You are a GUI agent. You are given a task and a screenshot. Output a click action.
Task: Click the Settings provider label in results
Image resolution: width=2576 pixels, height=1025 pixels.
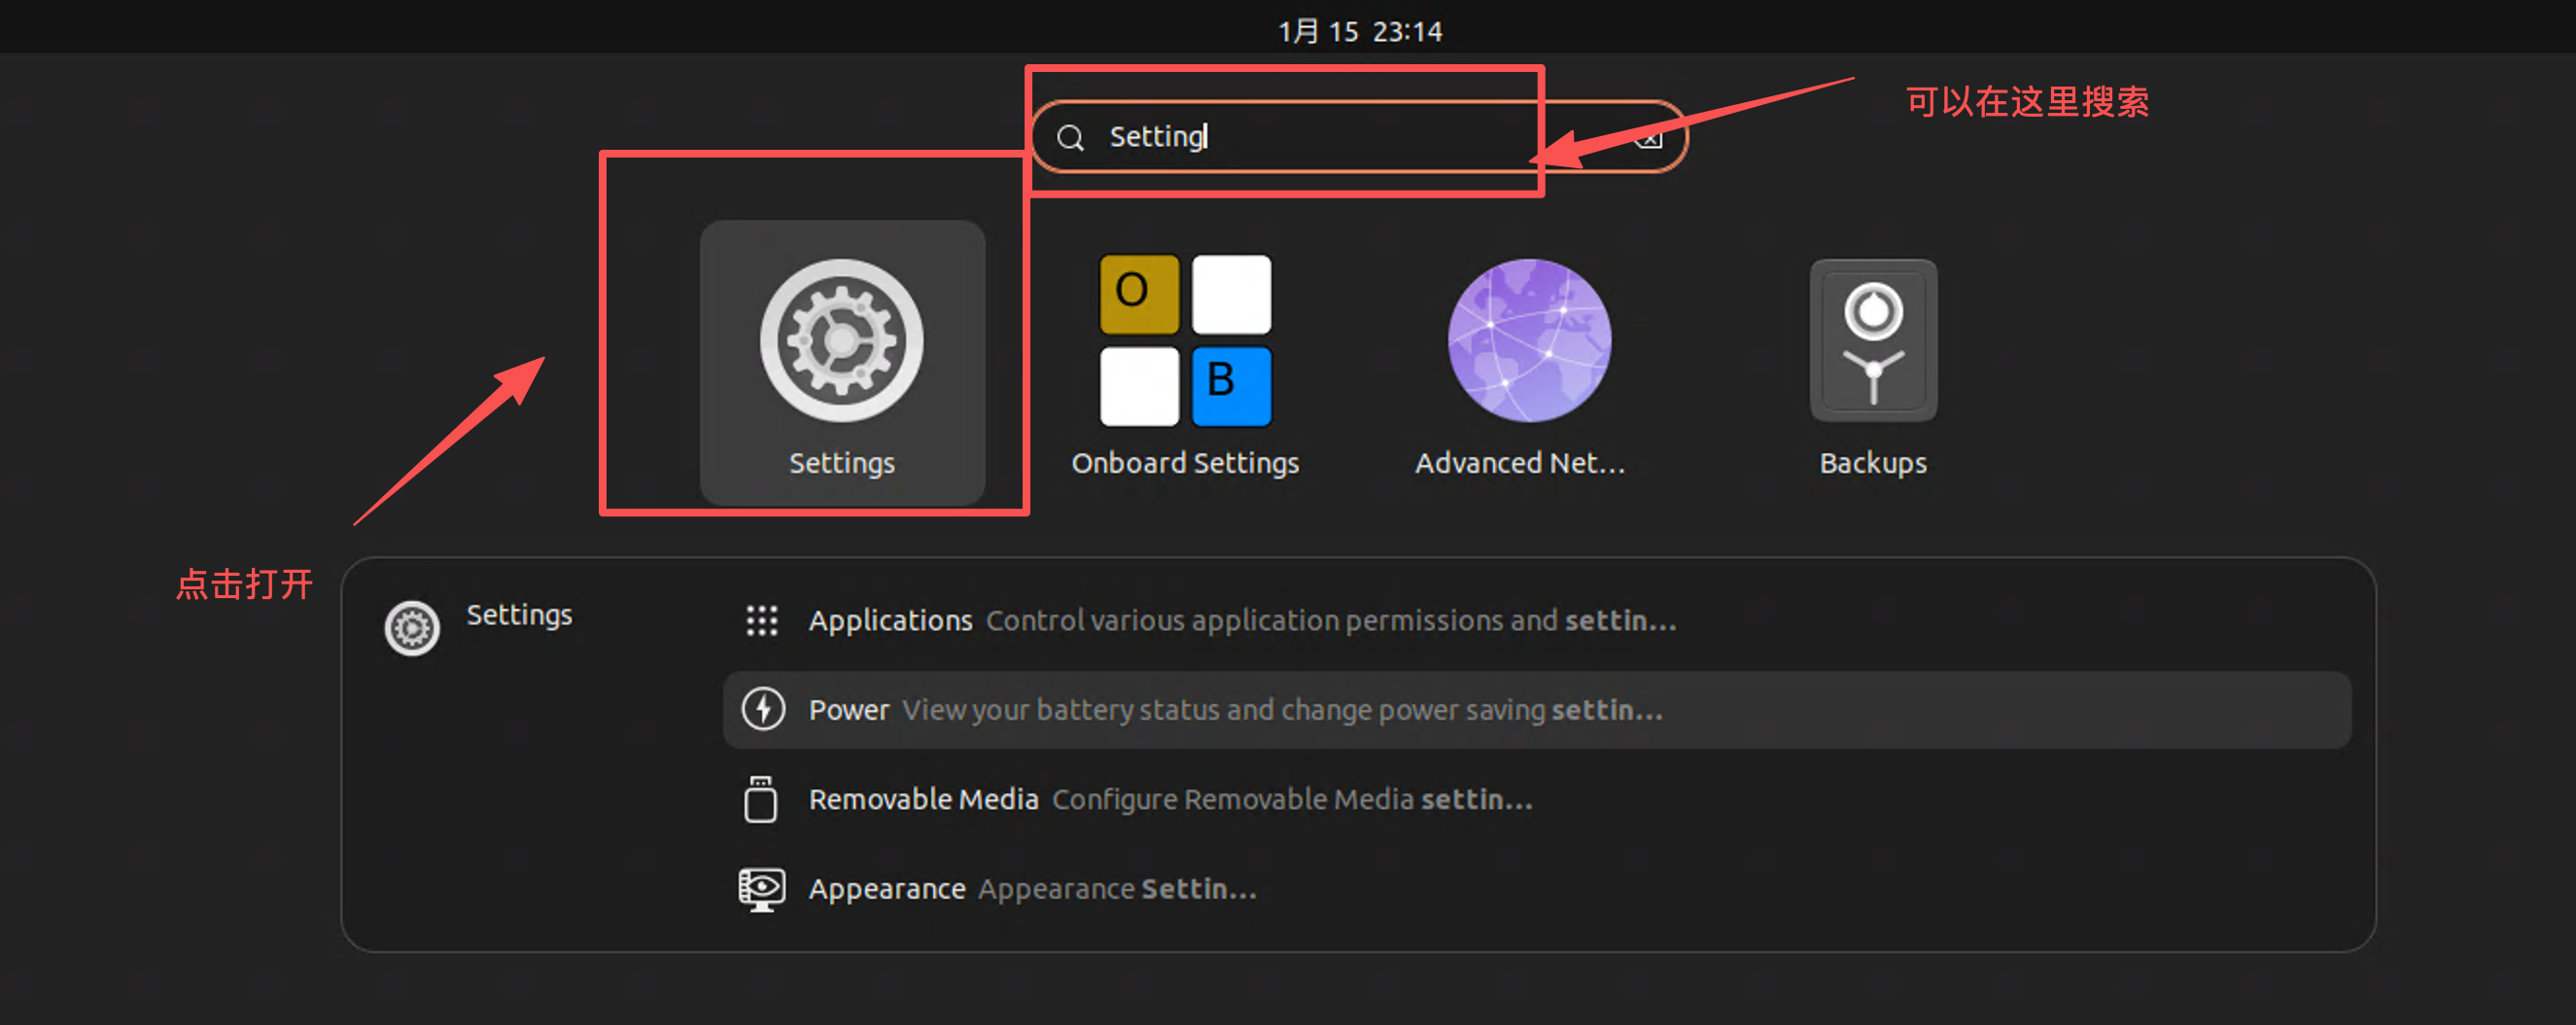tap(519, 615)
